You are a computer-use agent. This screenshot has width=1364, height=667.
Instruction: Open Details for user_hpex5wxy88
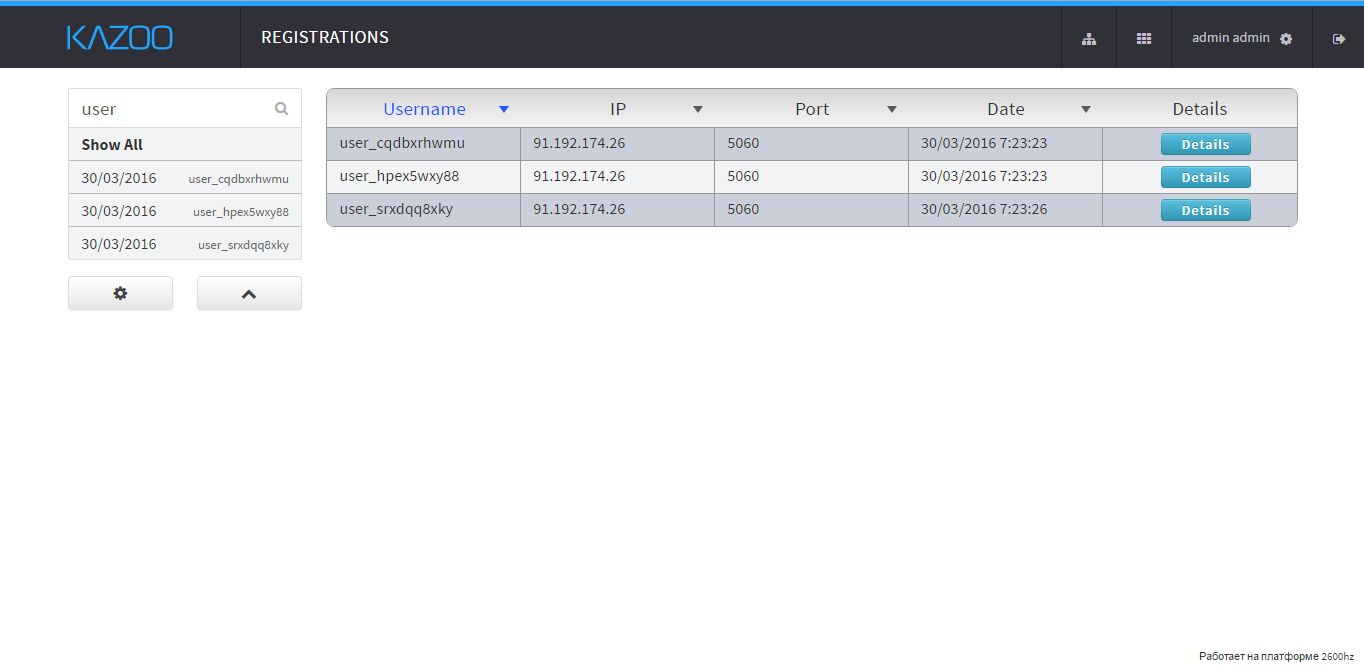pyautogui.click(x=1205, y=177)
